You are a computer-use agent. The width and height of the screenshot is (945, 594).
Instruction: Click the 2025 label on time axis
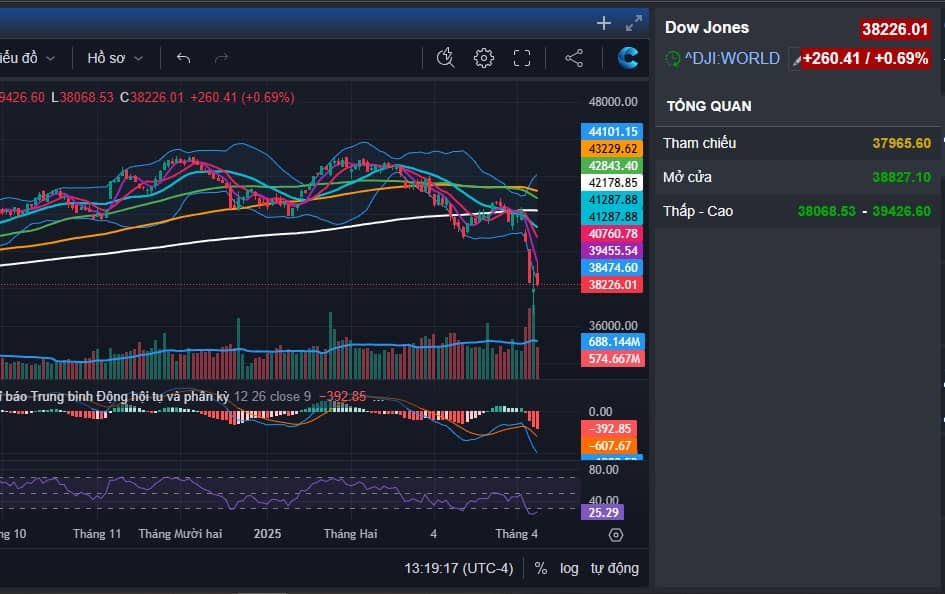pyautogui.click(x=268, y=534)
